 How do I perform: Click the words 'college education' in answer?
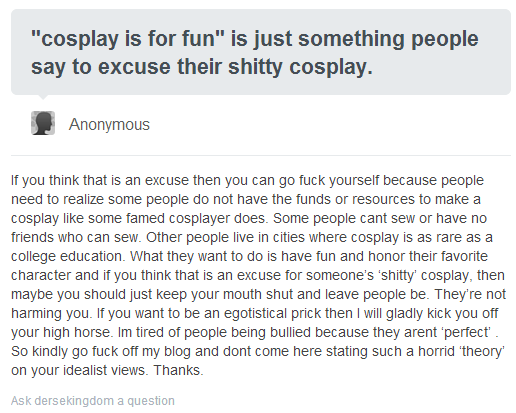[67, 256]
